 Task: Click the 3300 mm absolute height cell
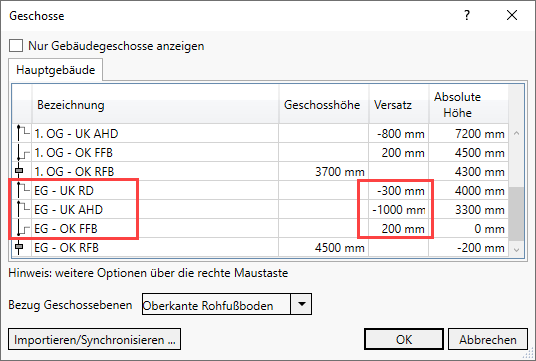[468, 210]
